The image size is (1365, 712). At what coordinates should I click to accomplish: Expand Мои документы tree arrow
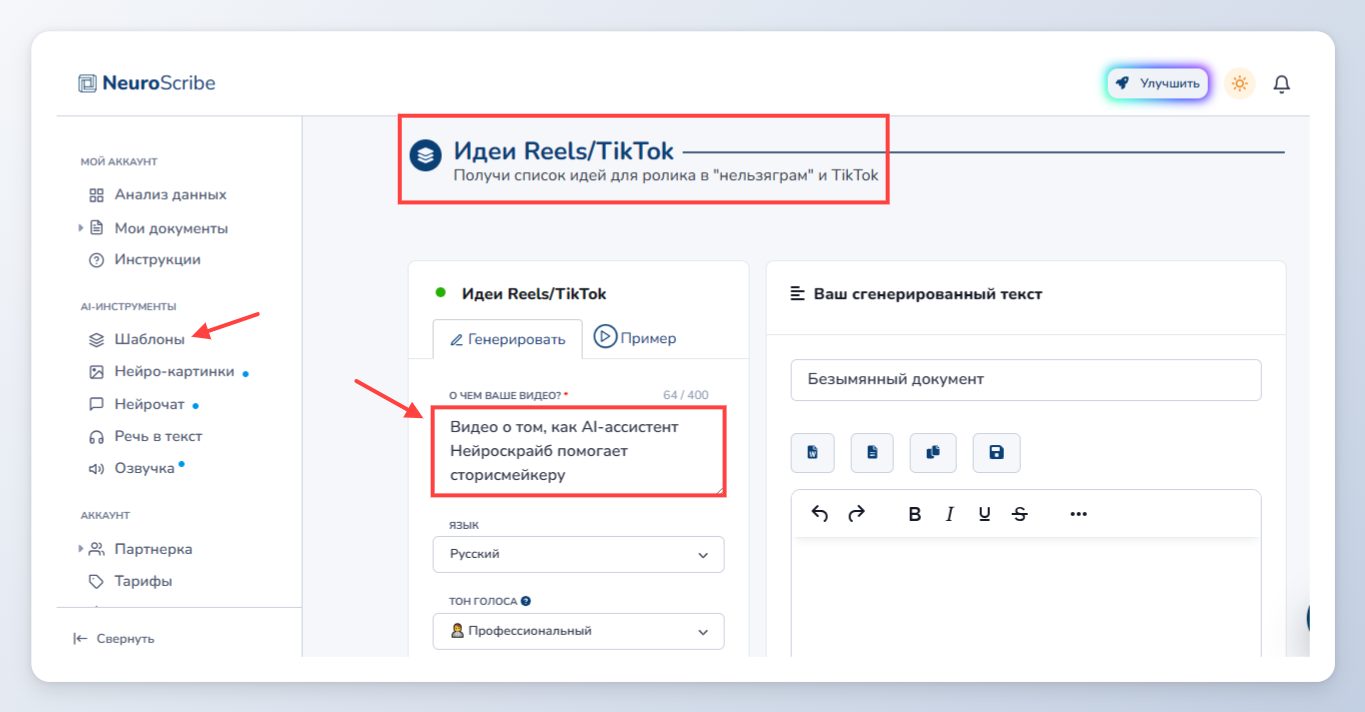coord(80,228)
